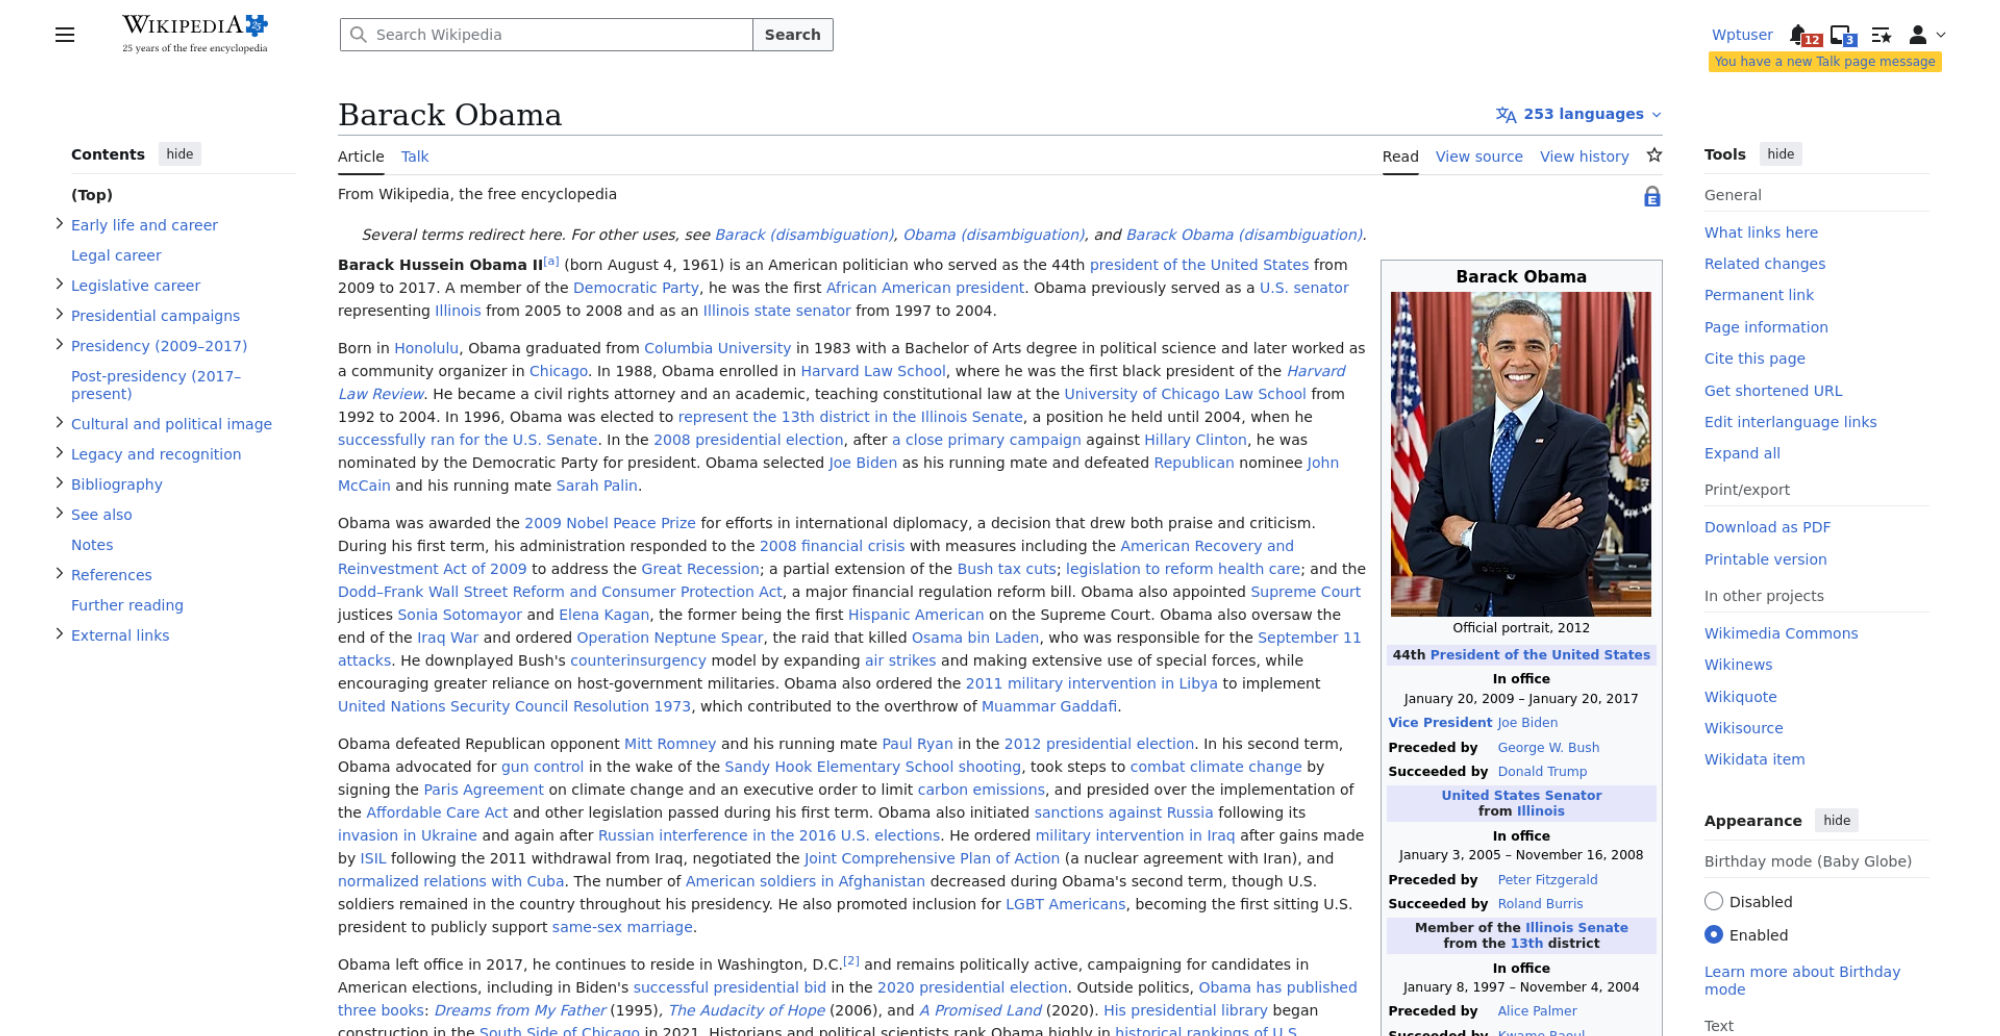Open the watchlist icon
The image size is (2000, 1036).
1881,35
